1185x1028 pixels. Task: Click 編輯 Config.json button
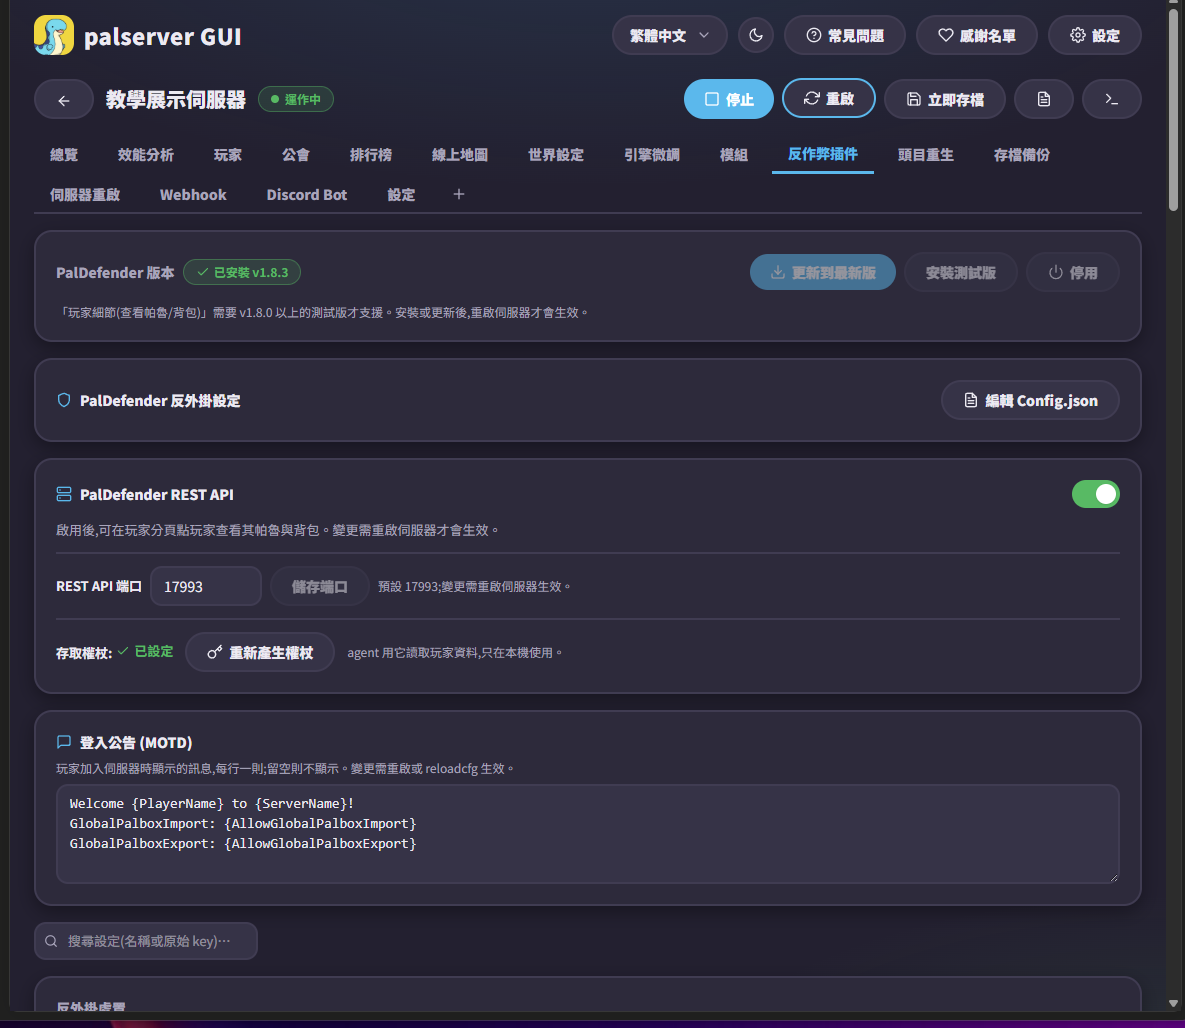[1030, 401]
